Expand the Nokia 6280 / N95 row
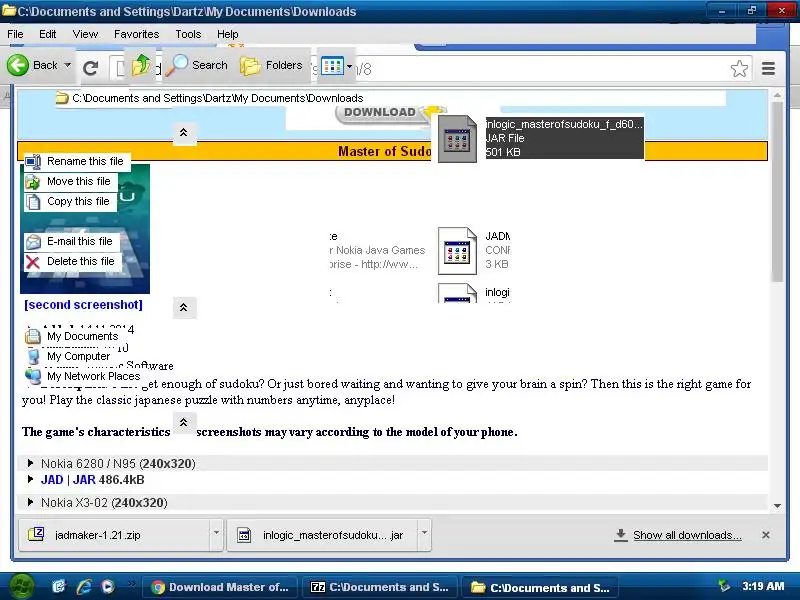The width and height of the screenshot is (800, 600). click(30, 463)
